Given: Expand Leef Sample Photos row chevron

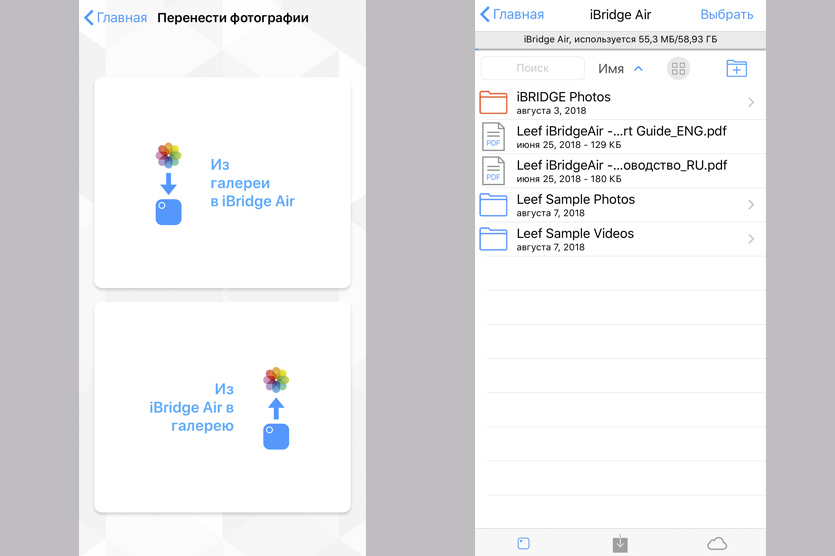Looking at the screenshot, I should tap(751, 205).
